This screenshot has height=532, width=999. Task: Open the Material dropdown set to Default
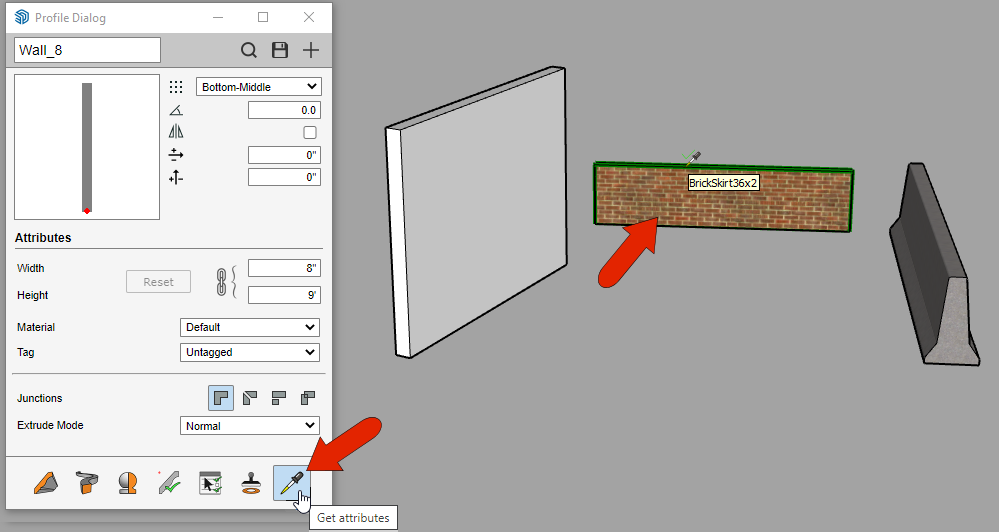250,327
